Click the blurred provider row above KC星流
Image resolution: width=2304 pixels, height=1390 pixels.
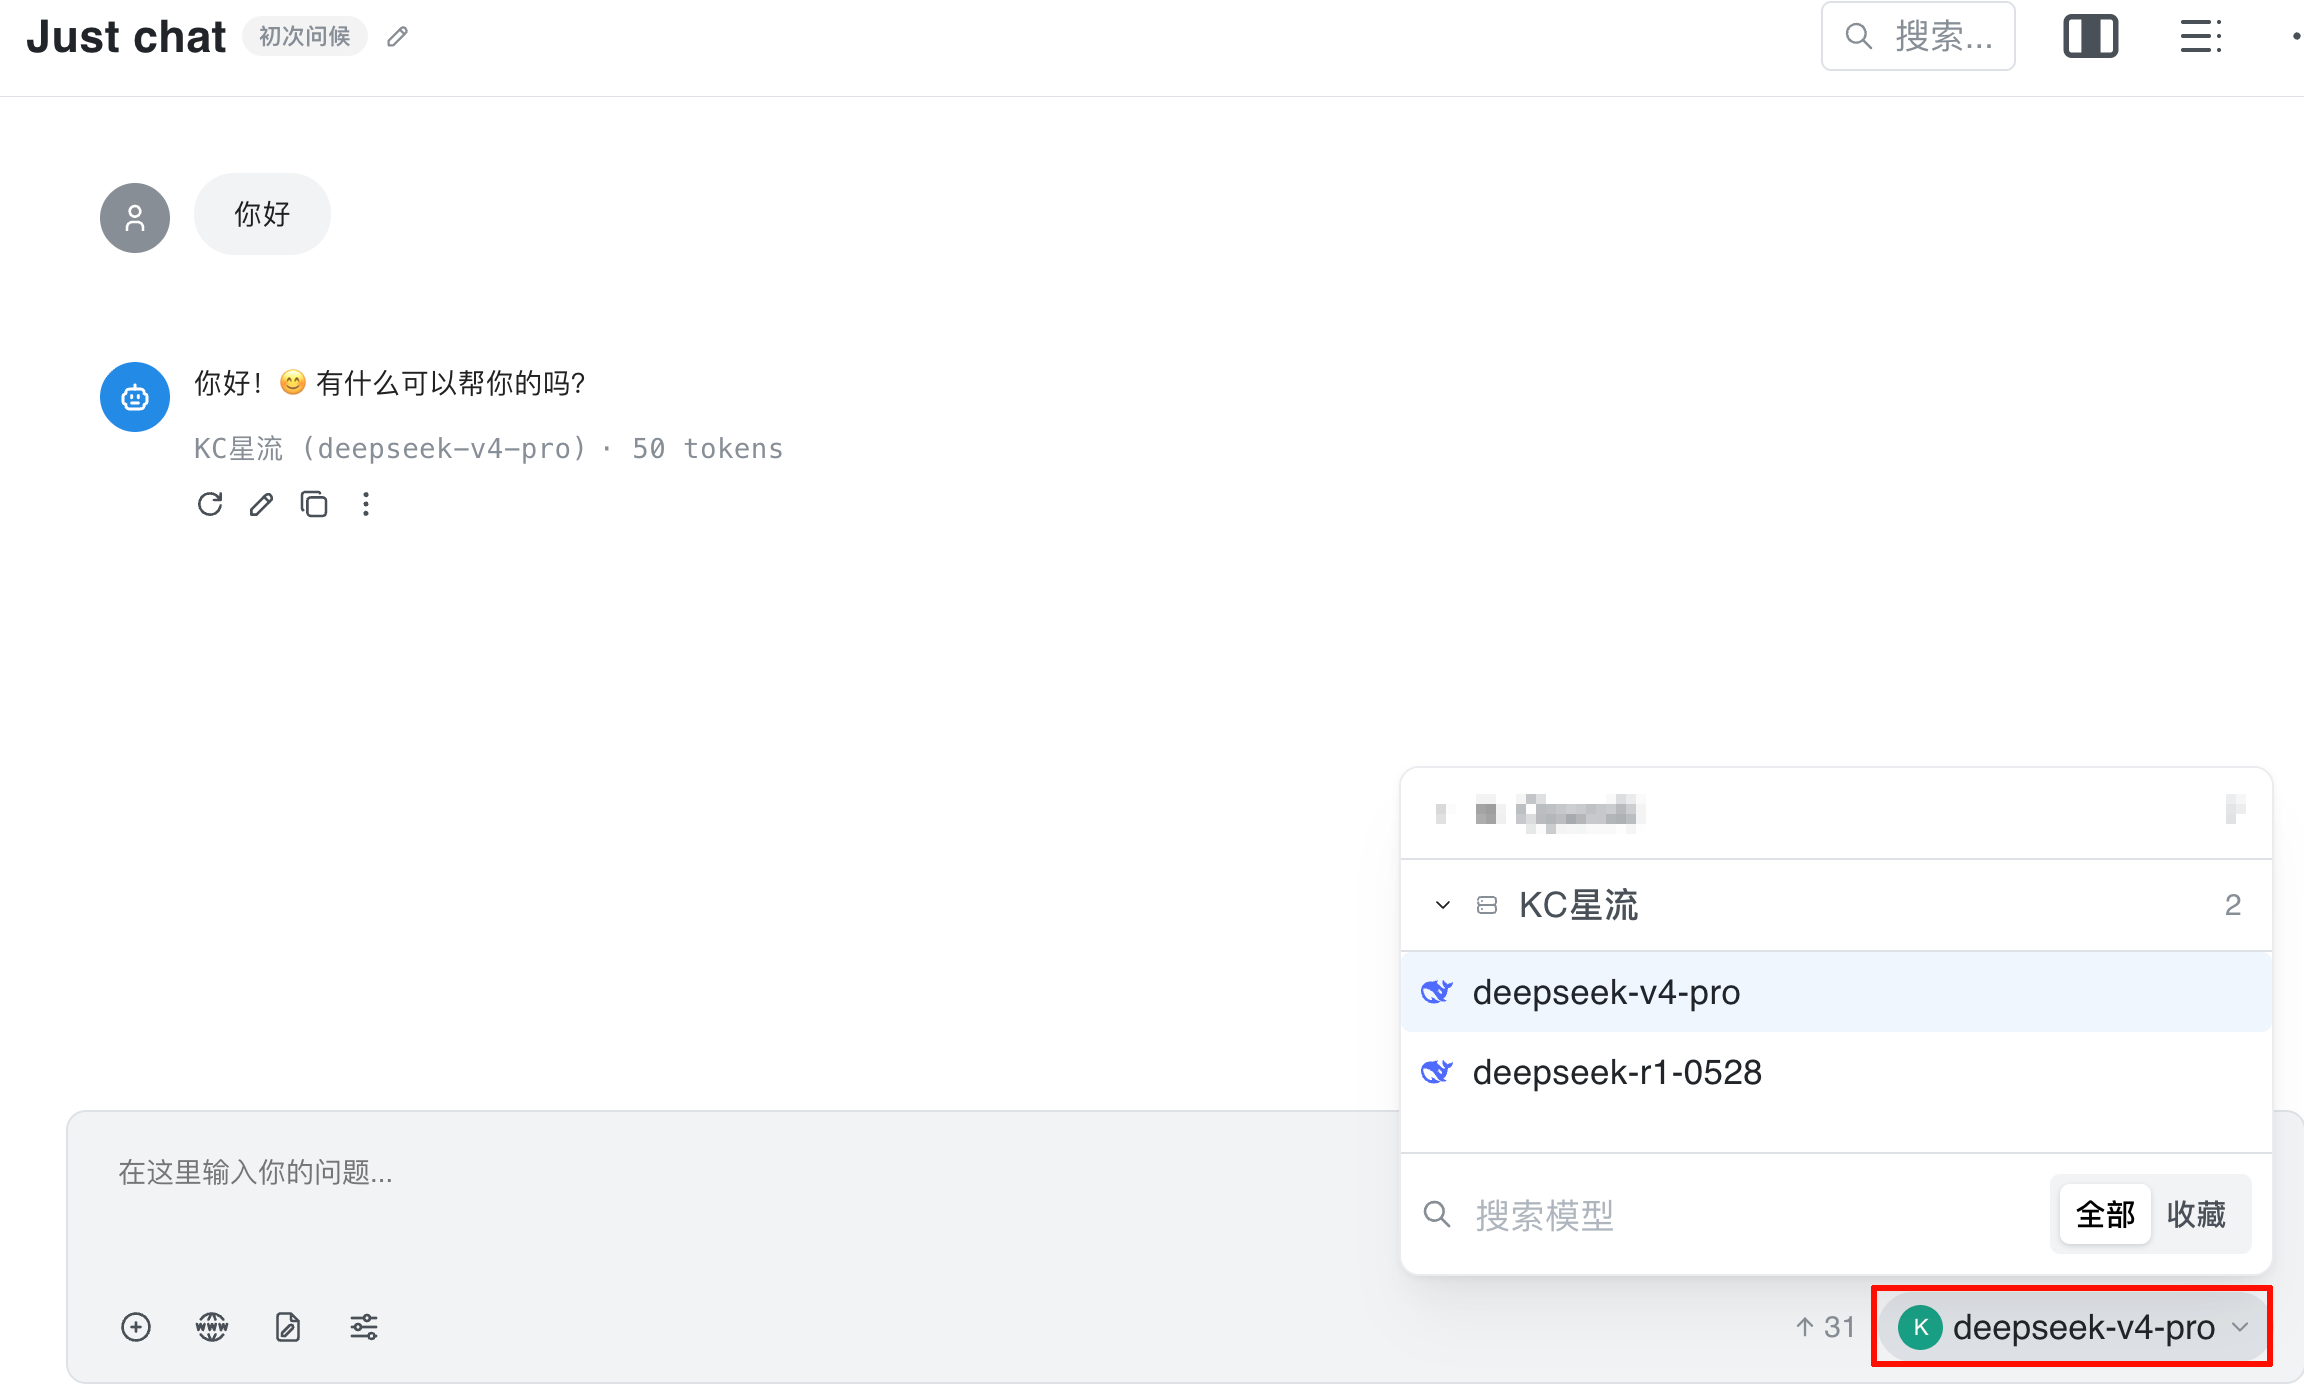click(x=1836, y=813)
